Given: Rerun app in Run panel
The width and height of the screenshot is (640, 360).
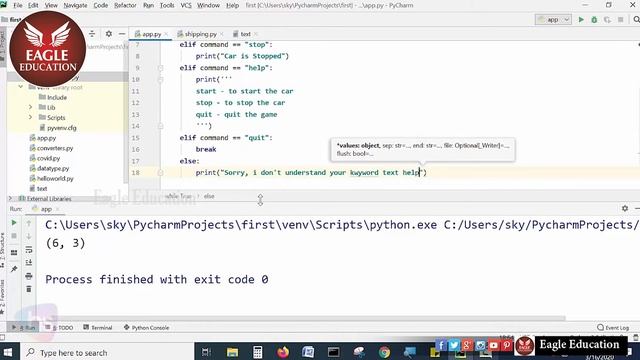Looking at the screenshot, I should coord(14,223).
